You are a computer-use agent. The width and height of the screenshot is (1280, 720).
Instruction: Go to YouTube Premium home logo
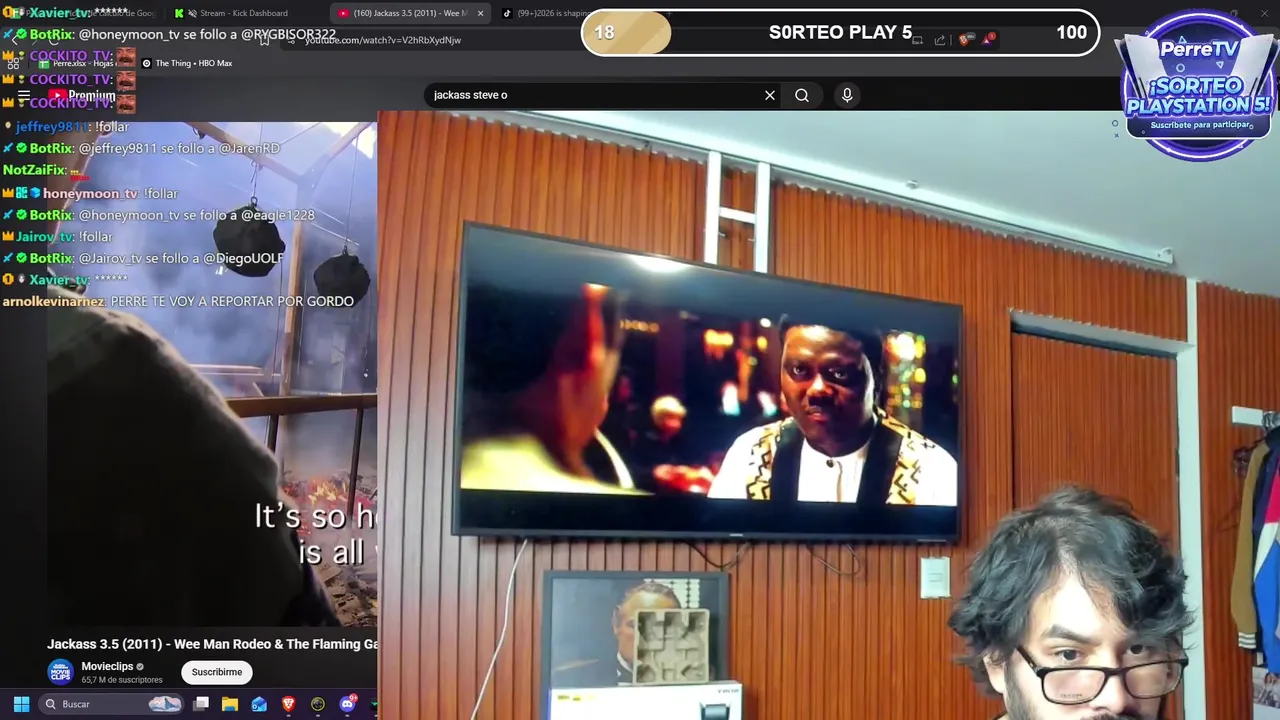tap(82, 96)
